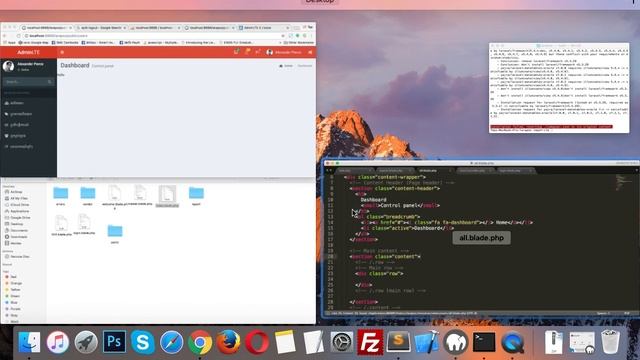Launch FileZilla from the Dock

[370, 342]
